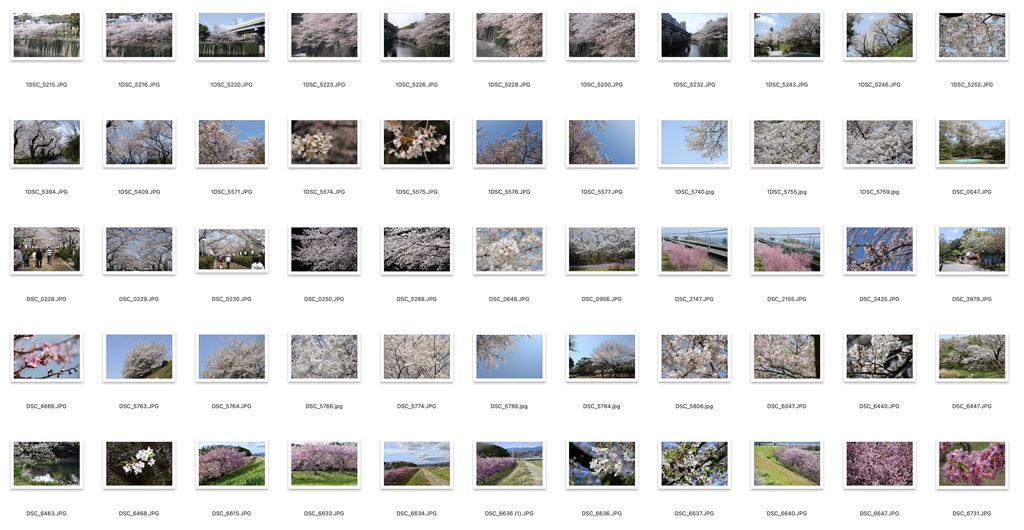Screen dimensions: 1024x530
Task: Select the DSC_4666.JPG pink blossom close-up
Action: tap(46, 356)
